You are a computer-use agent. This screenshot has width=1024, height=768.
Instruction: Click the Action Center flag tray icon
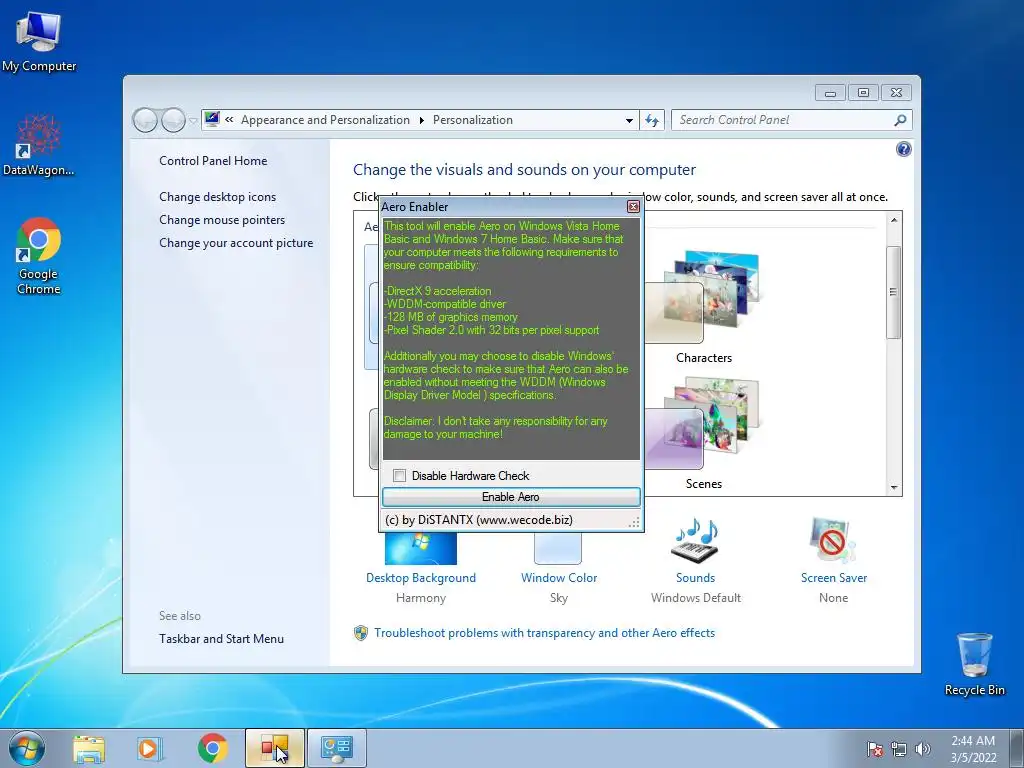point(874,749)
